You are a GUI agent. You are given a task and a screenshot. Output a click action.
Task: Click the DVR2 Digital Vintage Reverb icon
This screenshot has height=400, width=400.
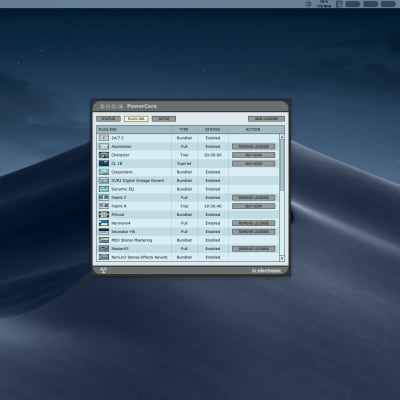pyautogui.click(x=104, y=180)
